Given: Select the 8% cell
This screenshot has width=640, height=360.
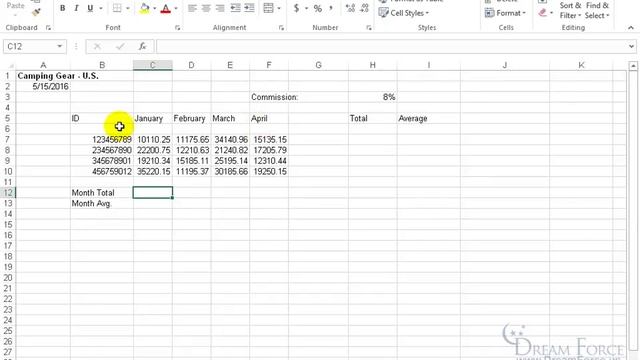Looking at the screenshot, I should point(373,97).
